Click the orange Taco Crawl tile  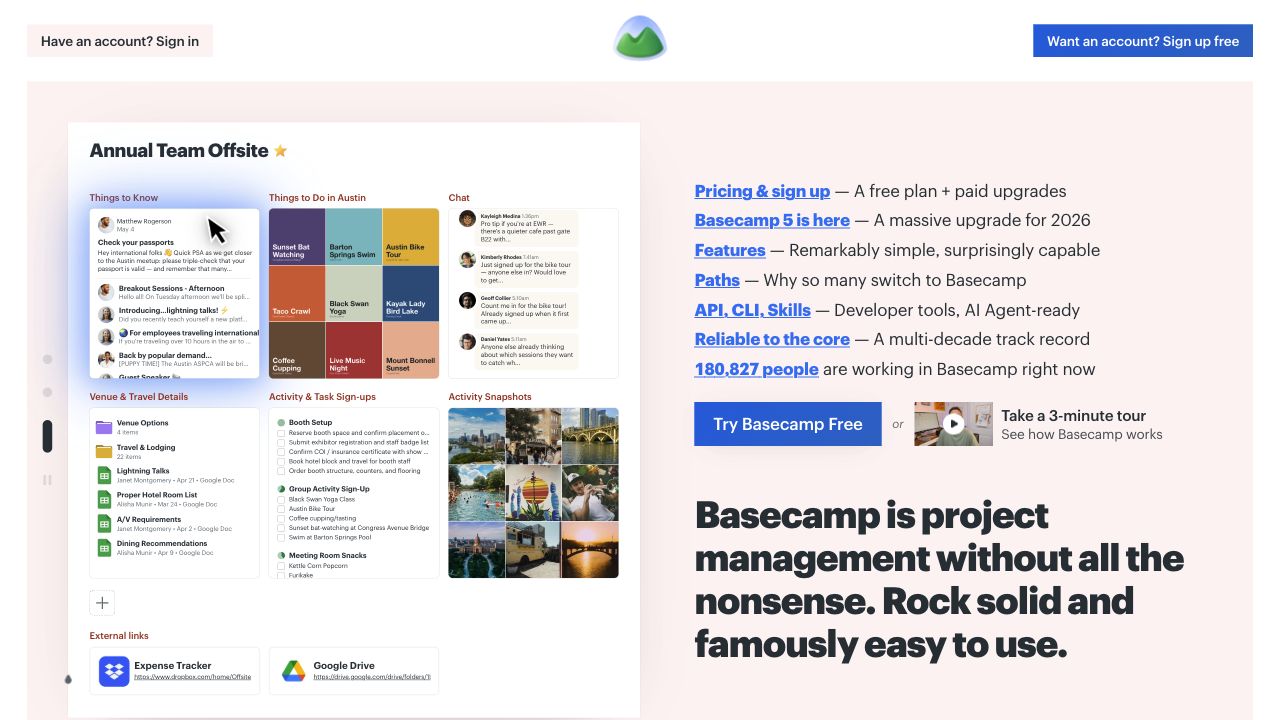tap(297, 293)
